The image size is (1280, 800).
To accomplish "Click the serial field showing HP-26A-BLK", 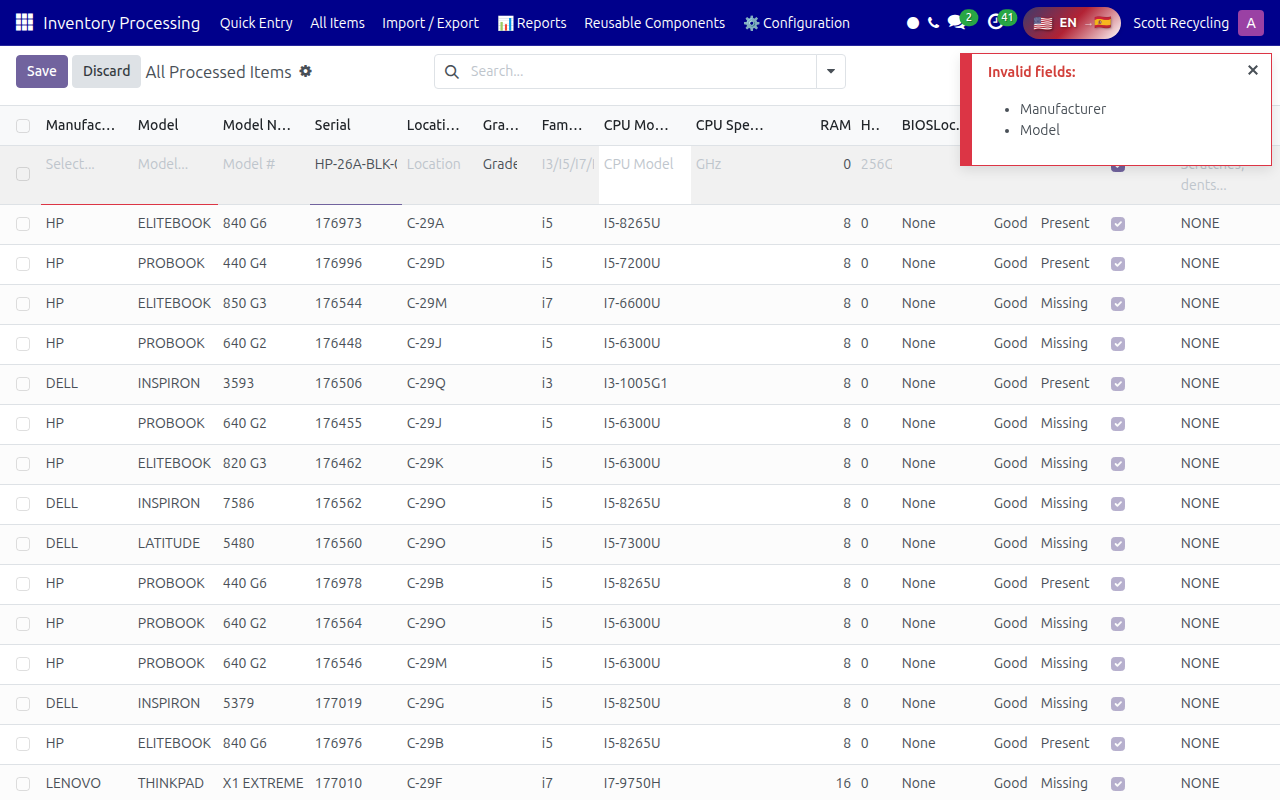I will 356,164.
